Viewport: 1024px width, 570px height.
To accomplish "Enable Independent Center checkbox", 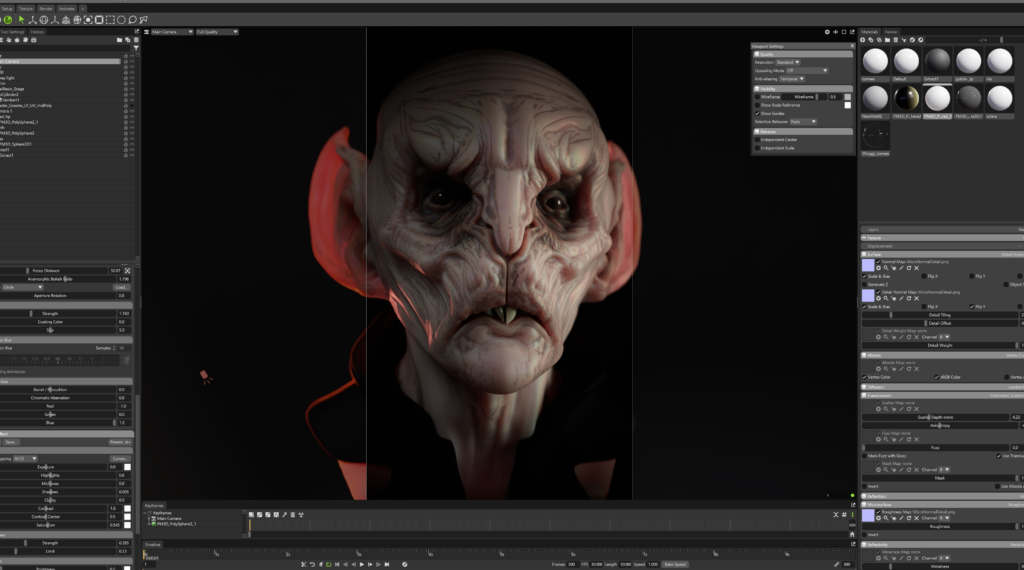I will 758,139.
